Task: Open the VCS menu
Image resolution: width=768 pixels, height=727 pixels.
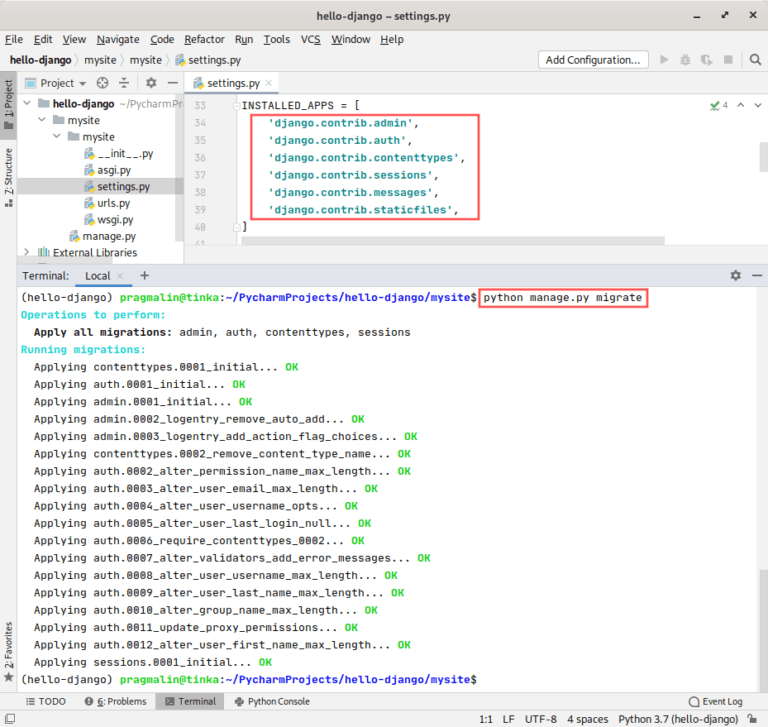Action: pyautogui.click(x=311, y=39)
